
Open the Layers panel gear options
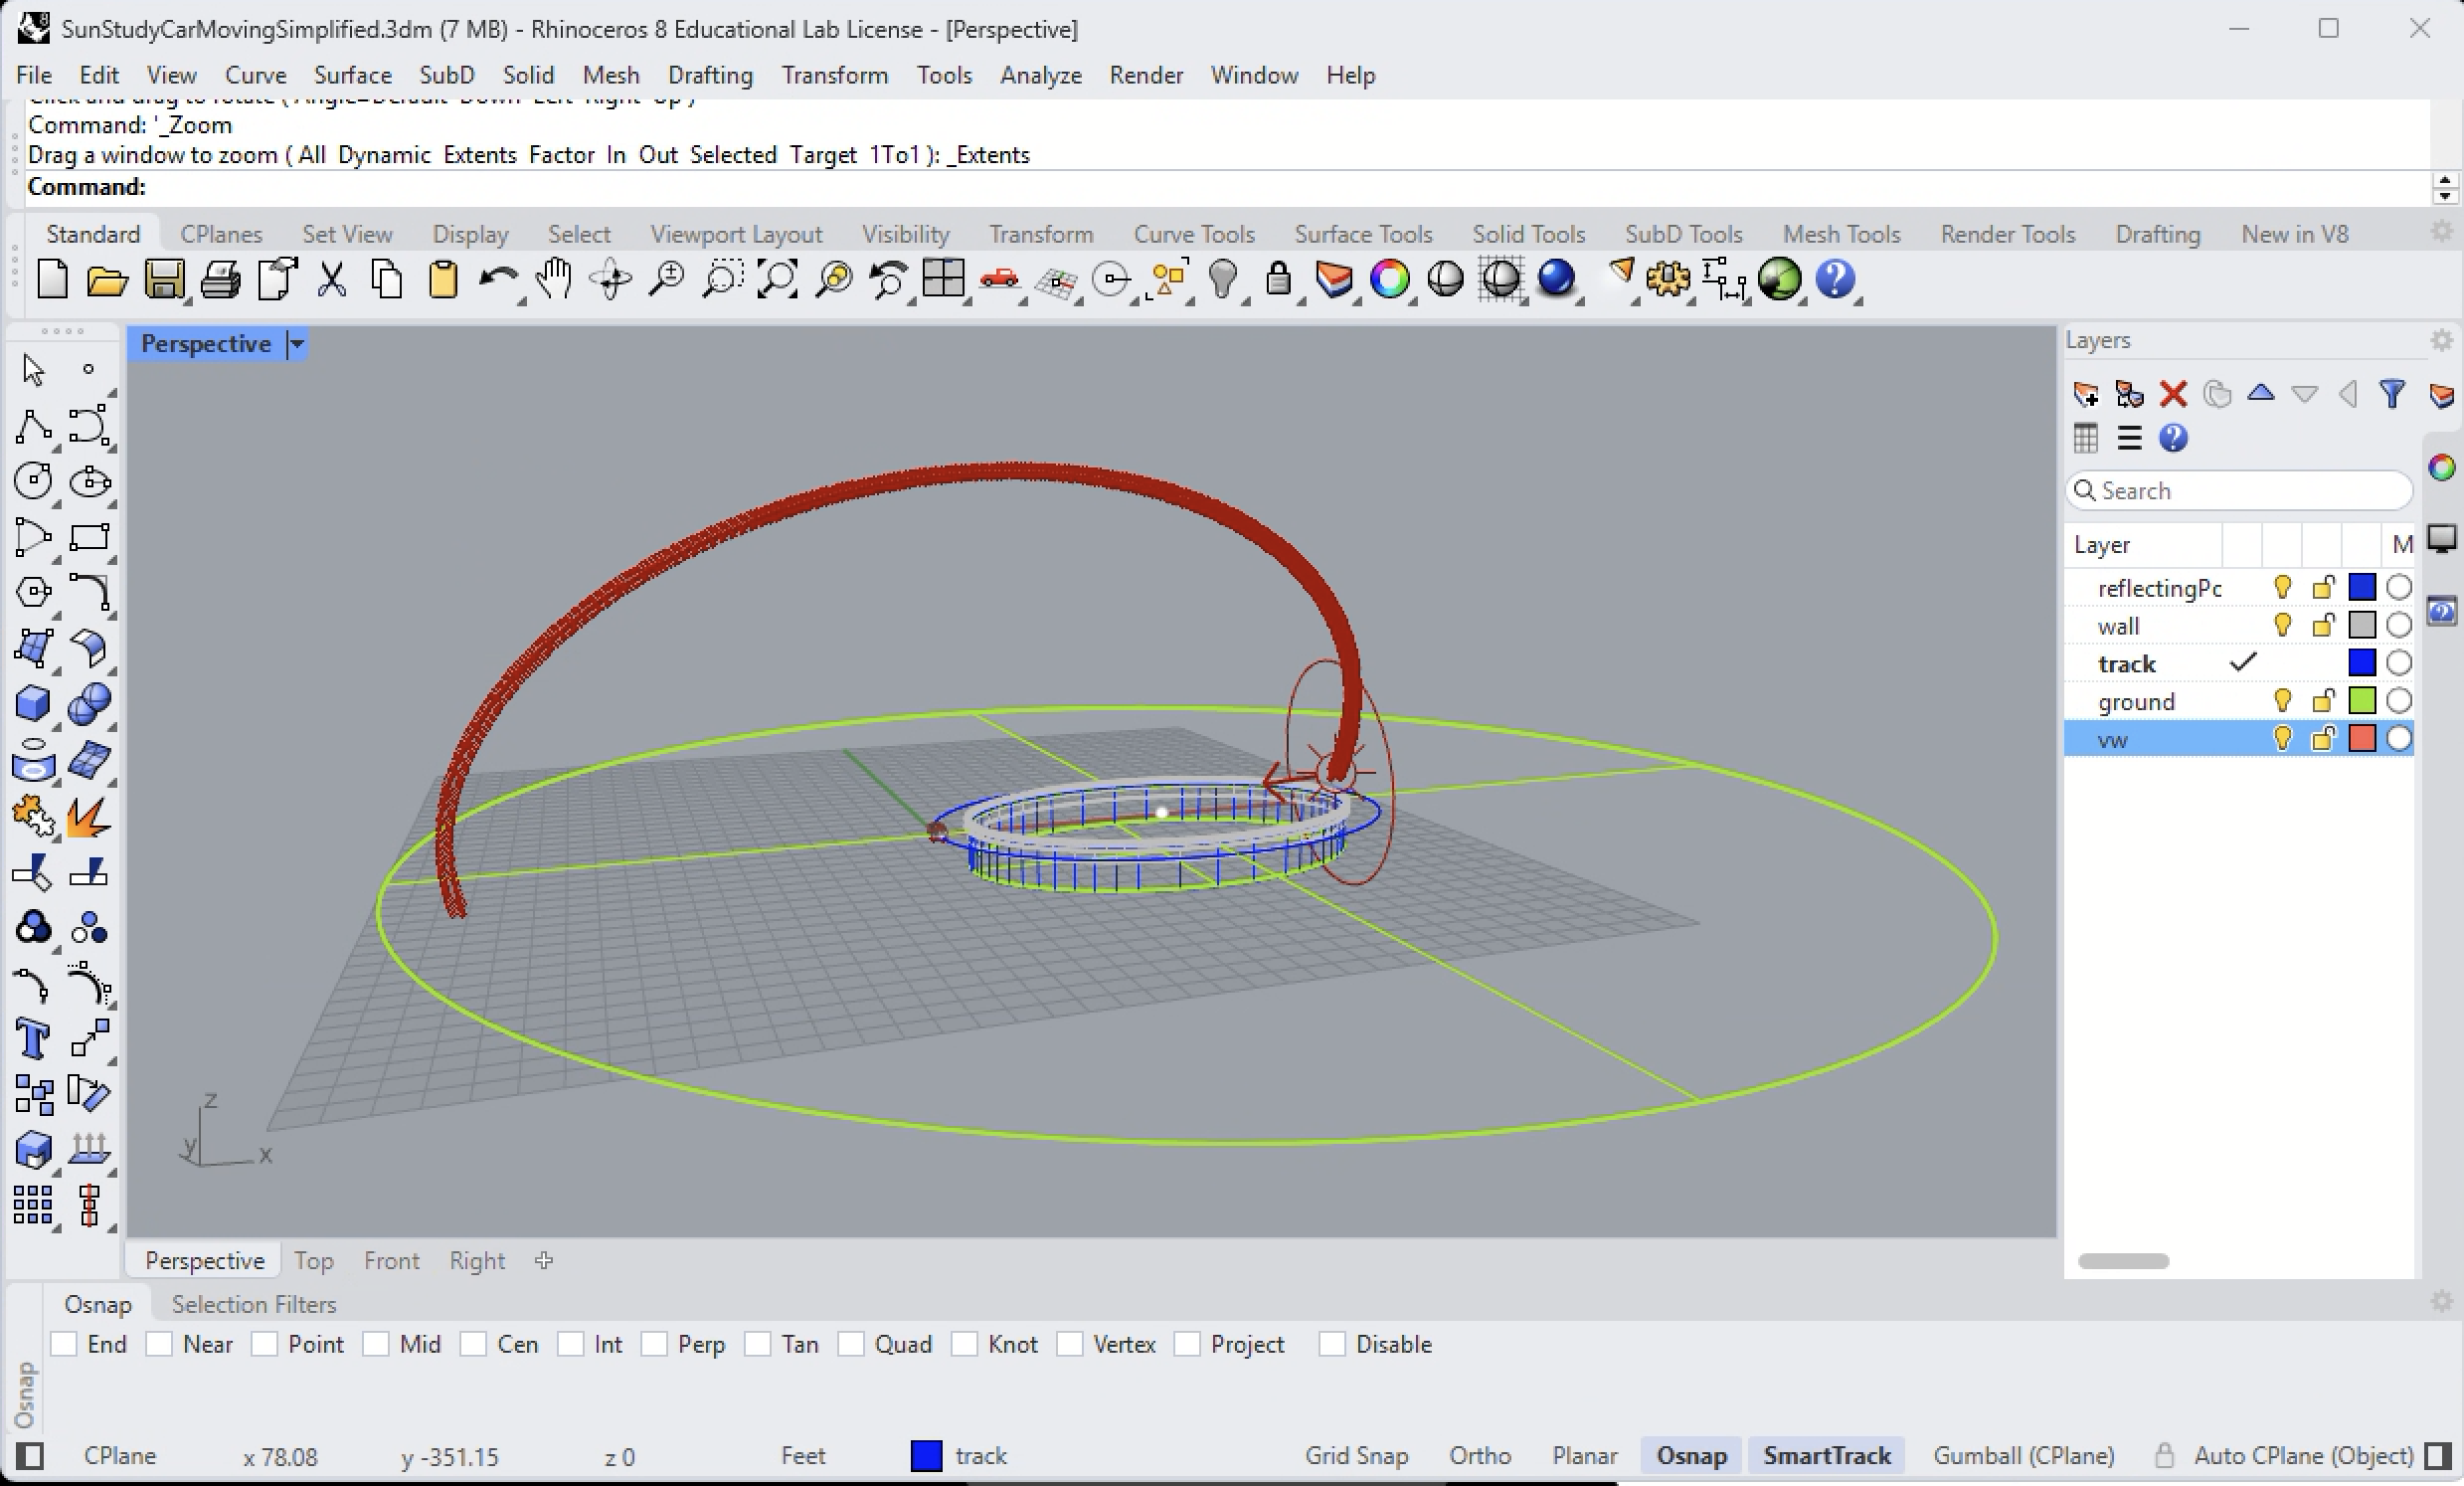click(x=2441, y=341)
